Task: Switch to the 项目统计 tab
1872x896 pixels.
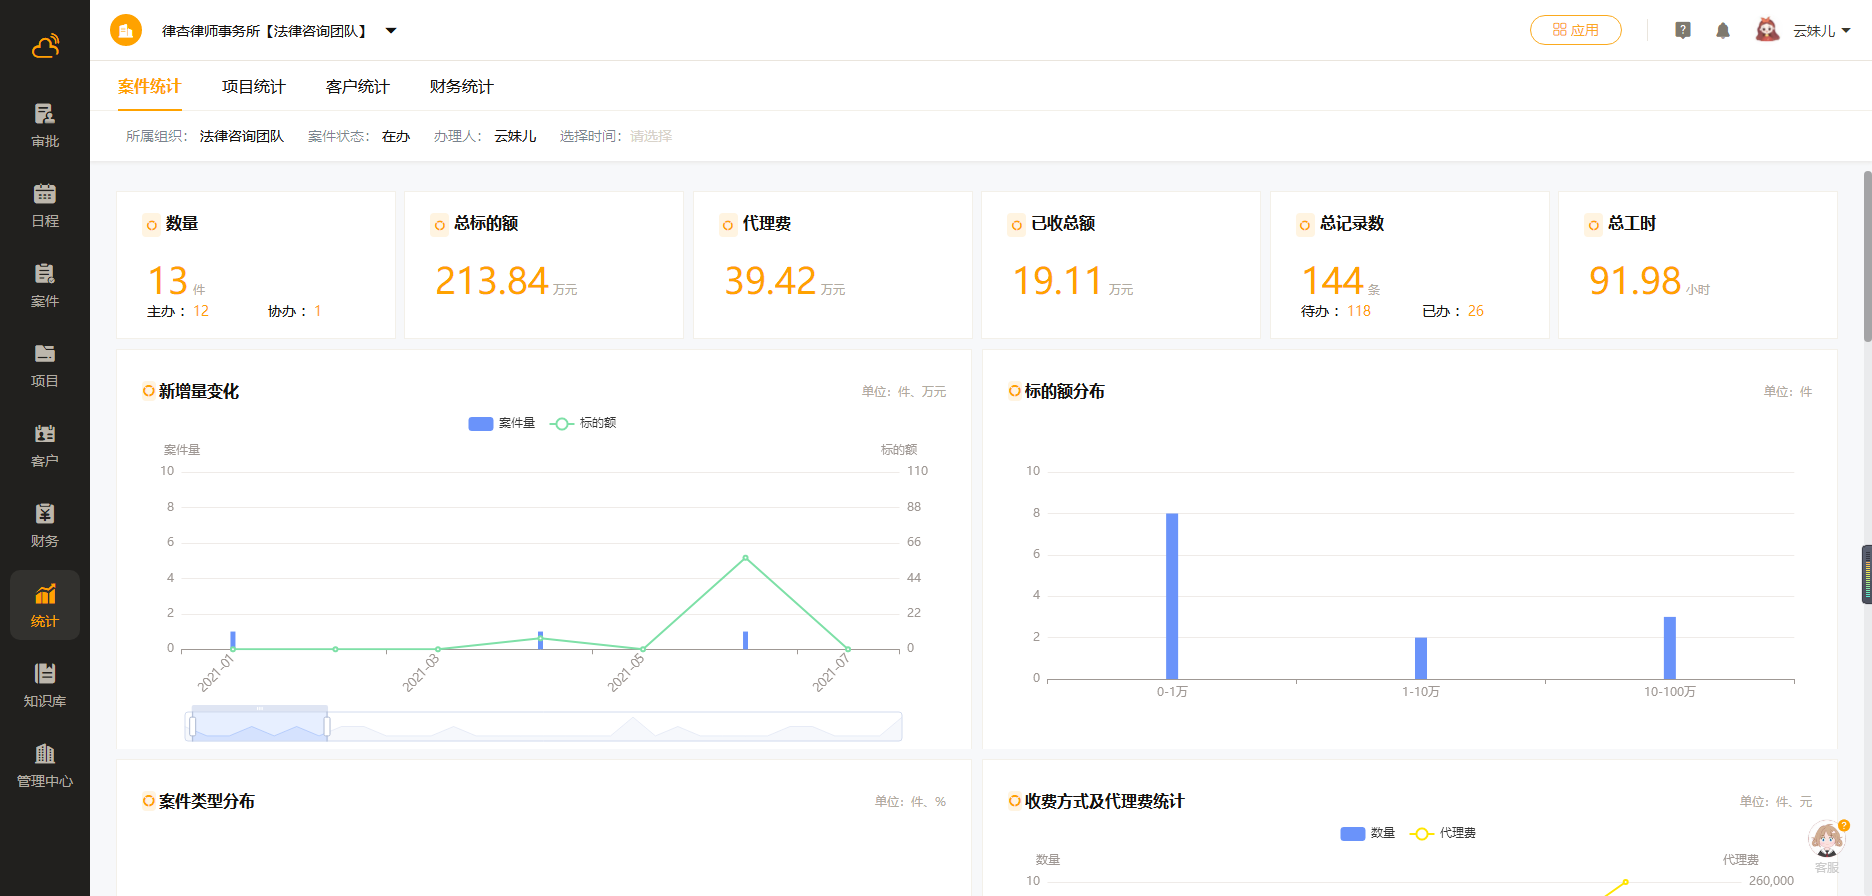Action: tap(253, 87)
